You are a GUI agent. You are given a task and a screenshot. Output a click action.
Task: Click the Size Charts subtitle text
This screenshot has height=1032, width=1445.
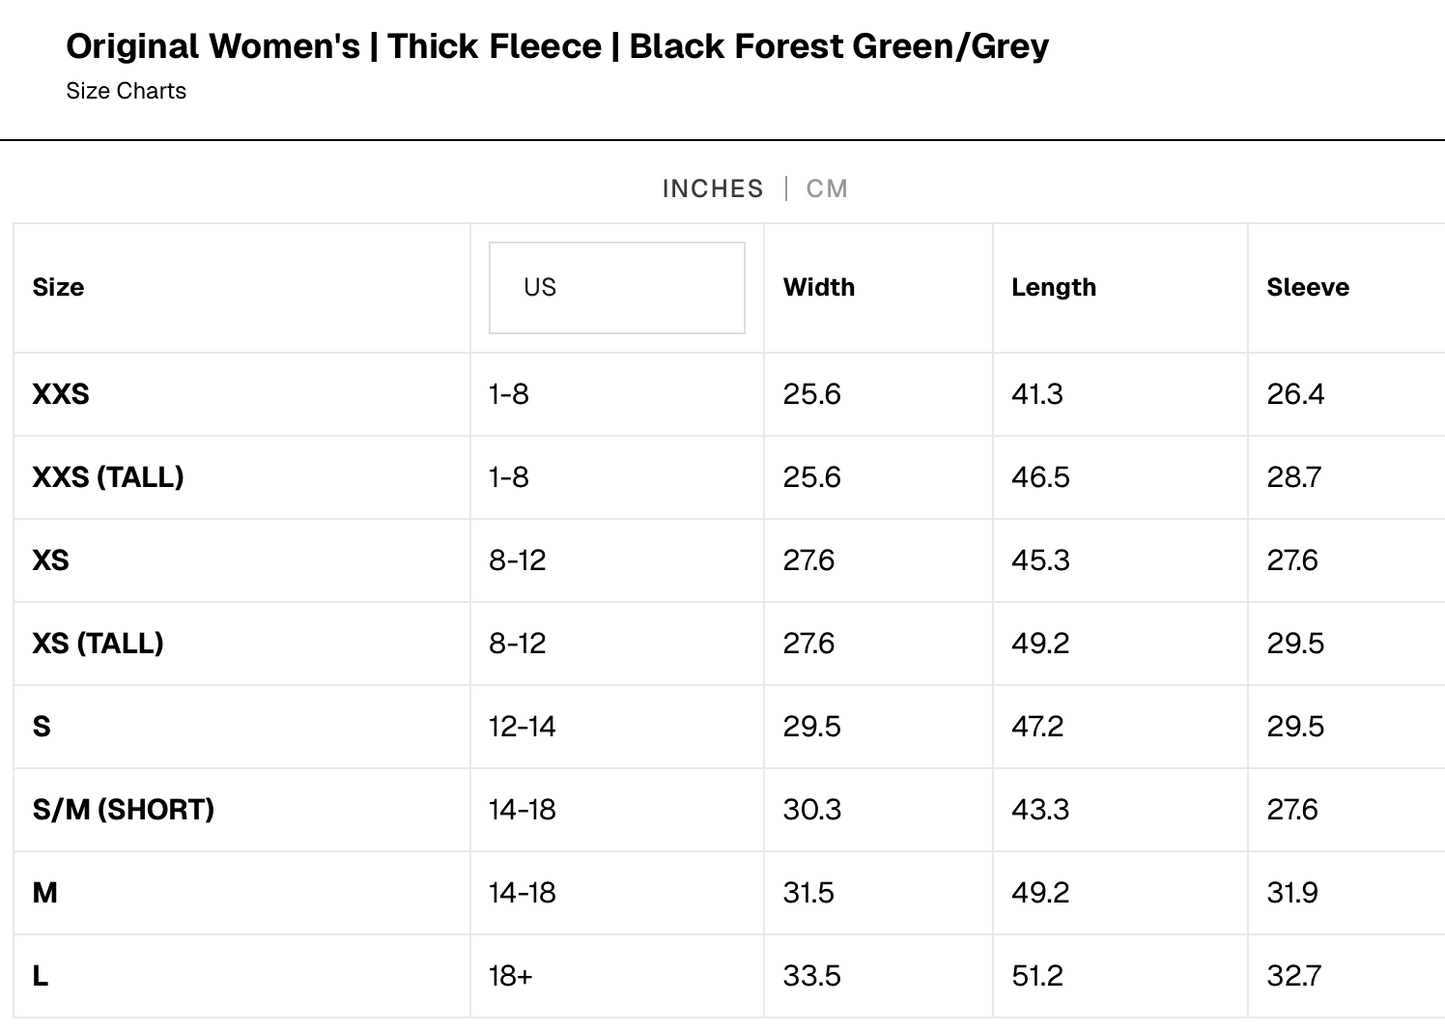coord(126,91)
